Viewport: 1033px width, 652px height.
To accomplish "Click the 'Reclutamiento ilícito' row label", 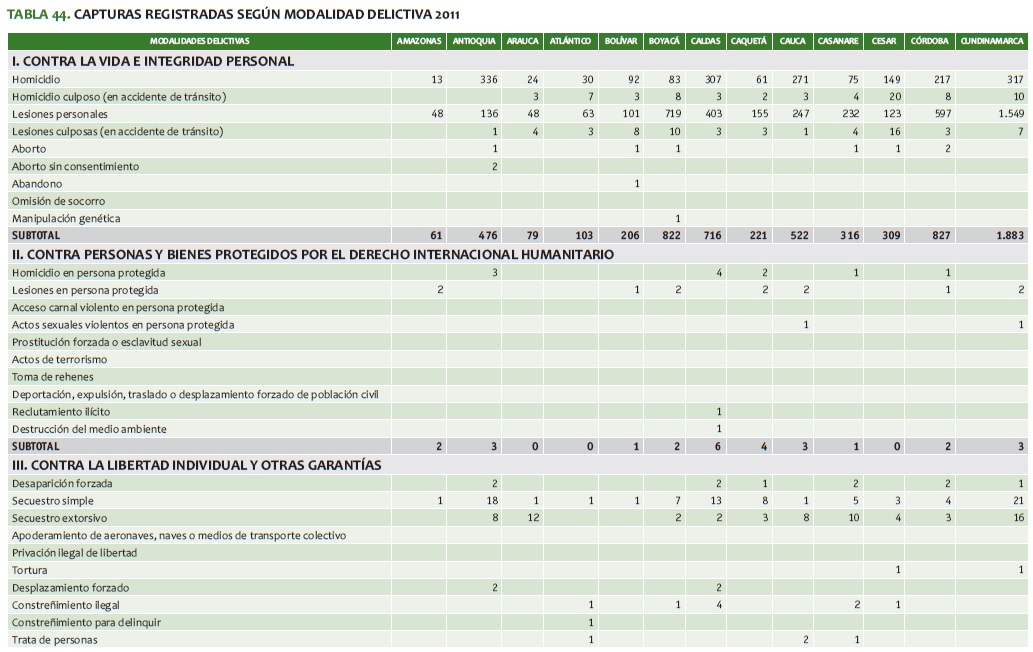I will click(x=61, y=411).
